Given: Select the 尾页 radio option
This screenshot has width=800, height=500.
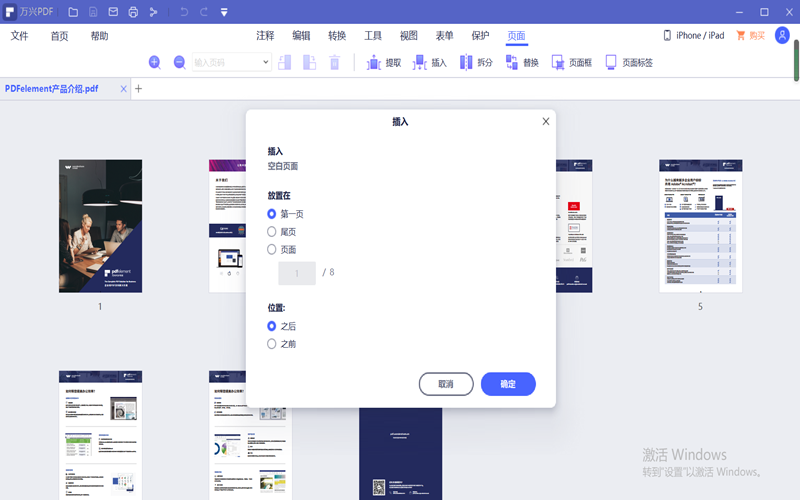Looking at the screenshot, I should tap(272, 232).
